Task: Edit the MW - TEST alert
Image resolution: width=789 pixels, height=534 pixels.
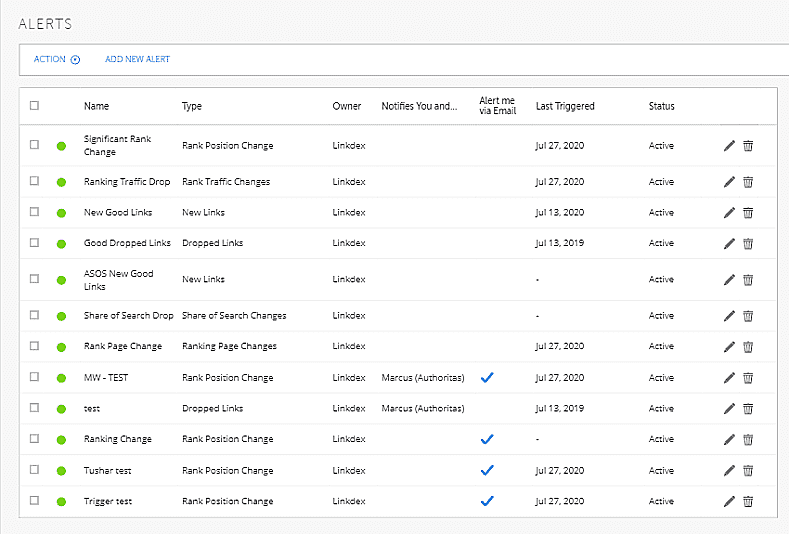Action: [x=729, y=378]
